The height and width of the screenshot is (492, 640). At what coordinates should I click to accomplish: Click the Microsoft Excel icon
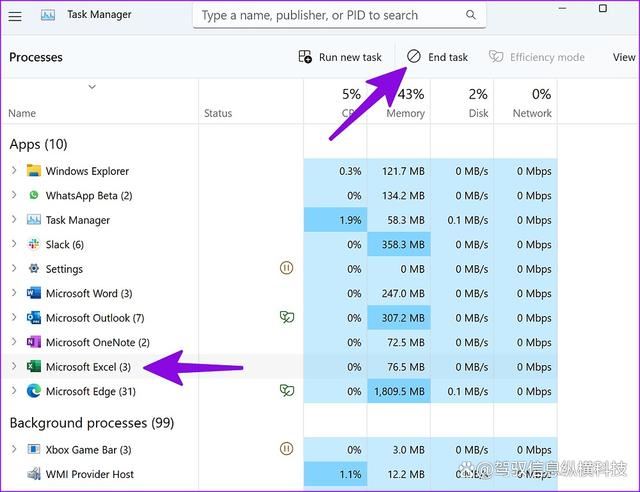click(x=33, y=366)
